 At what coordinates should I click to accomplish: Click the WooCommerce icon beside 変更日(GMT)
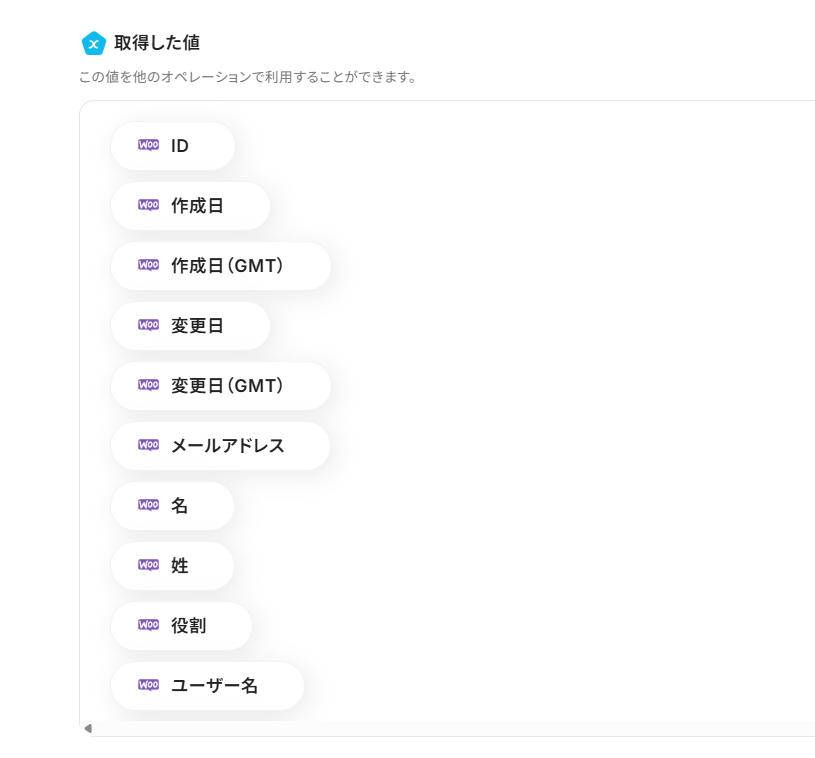click(x=148, y=385)
